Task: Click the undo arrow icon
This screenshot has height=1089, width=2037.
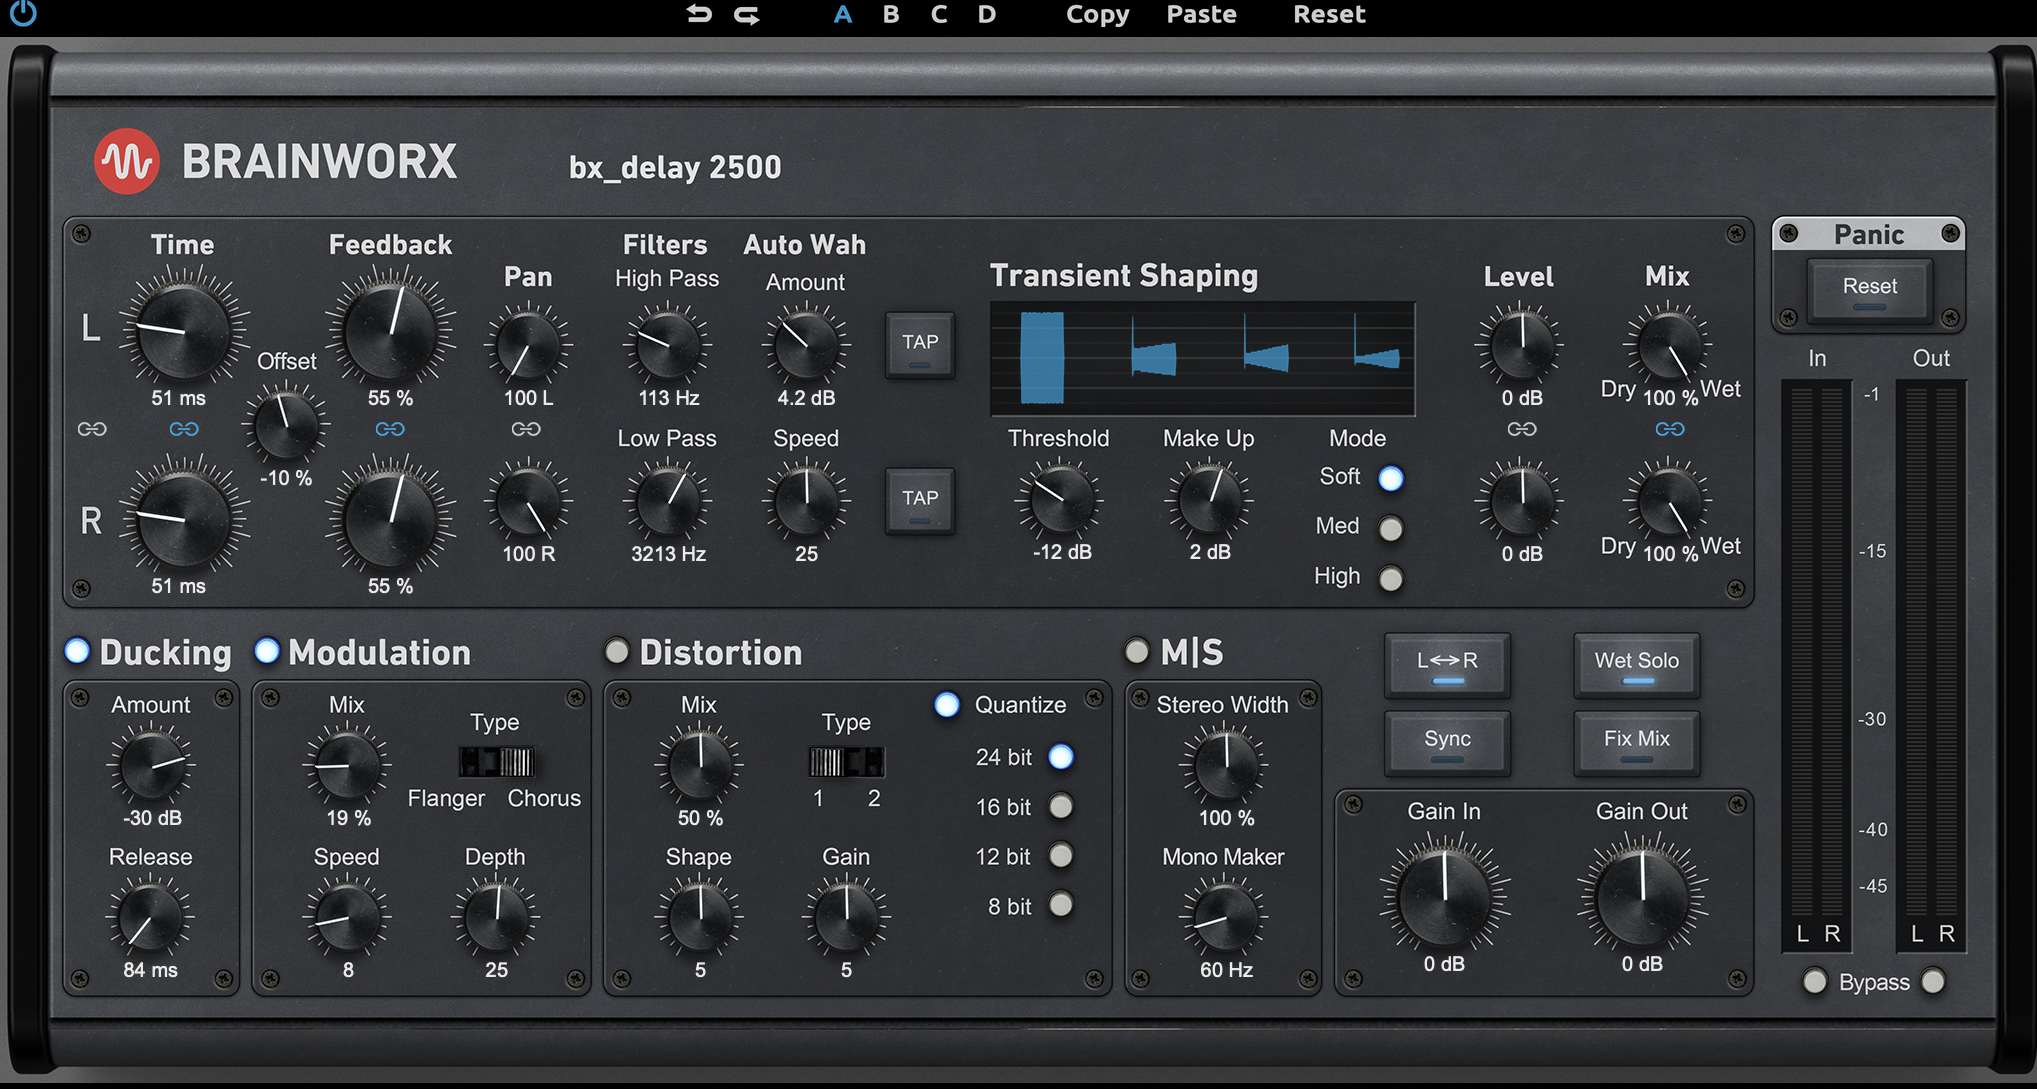Action: (x=699, y=14)
